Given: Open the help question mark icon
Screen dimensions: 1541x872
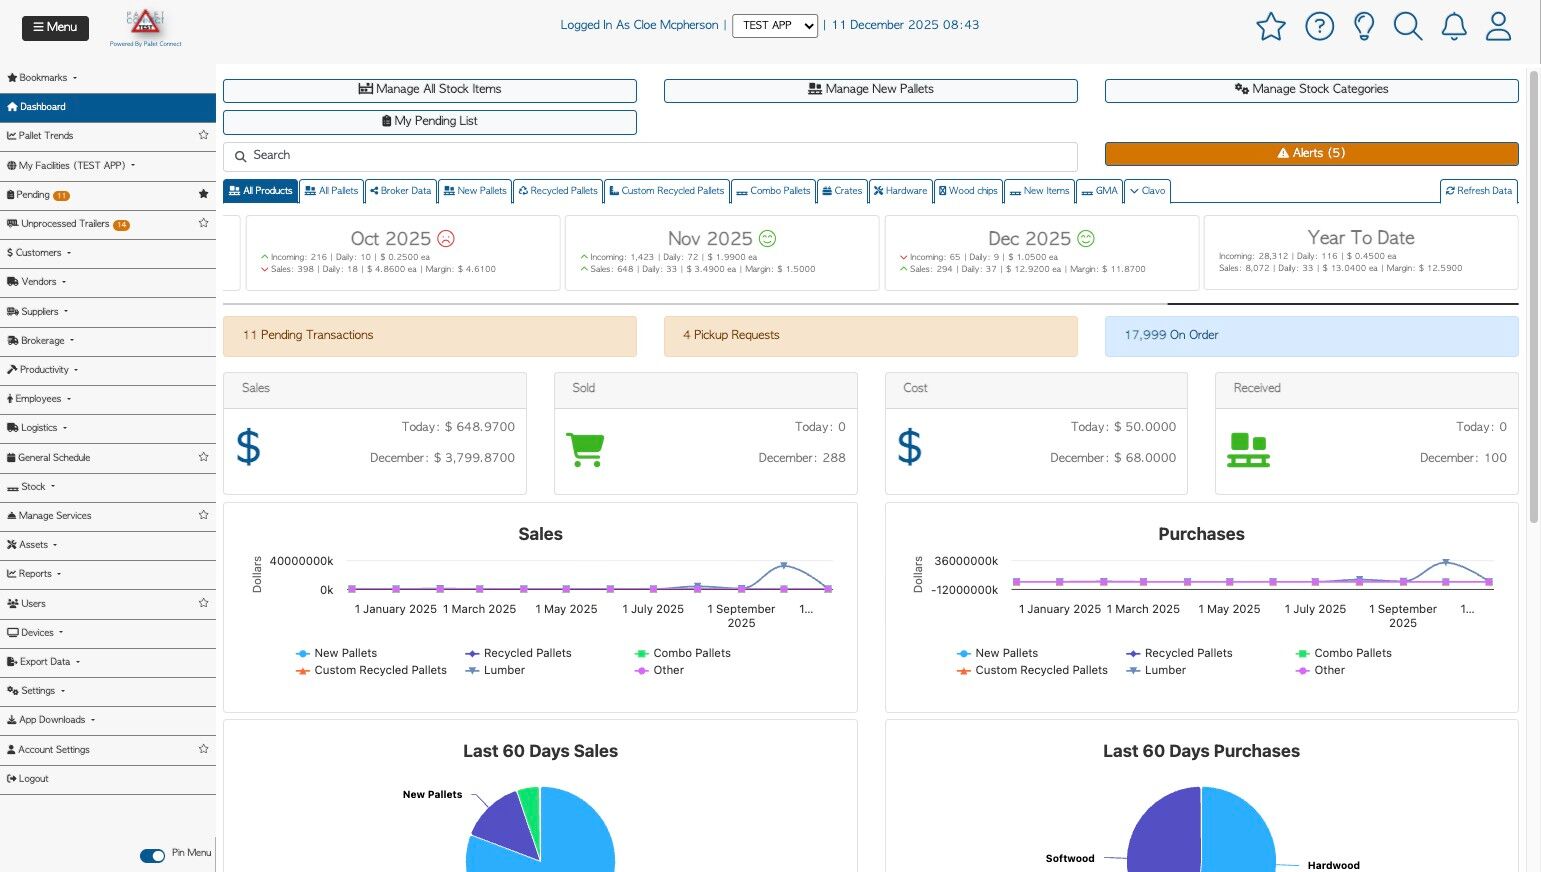Looking at the screenshot, I should coord(1320,26).
